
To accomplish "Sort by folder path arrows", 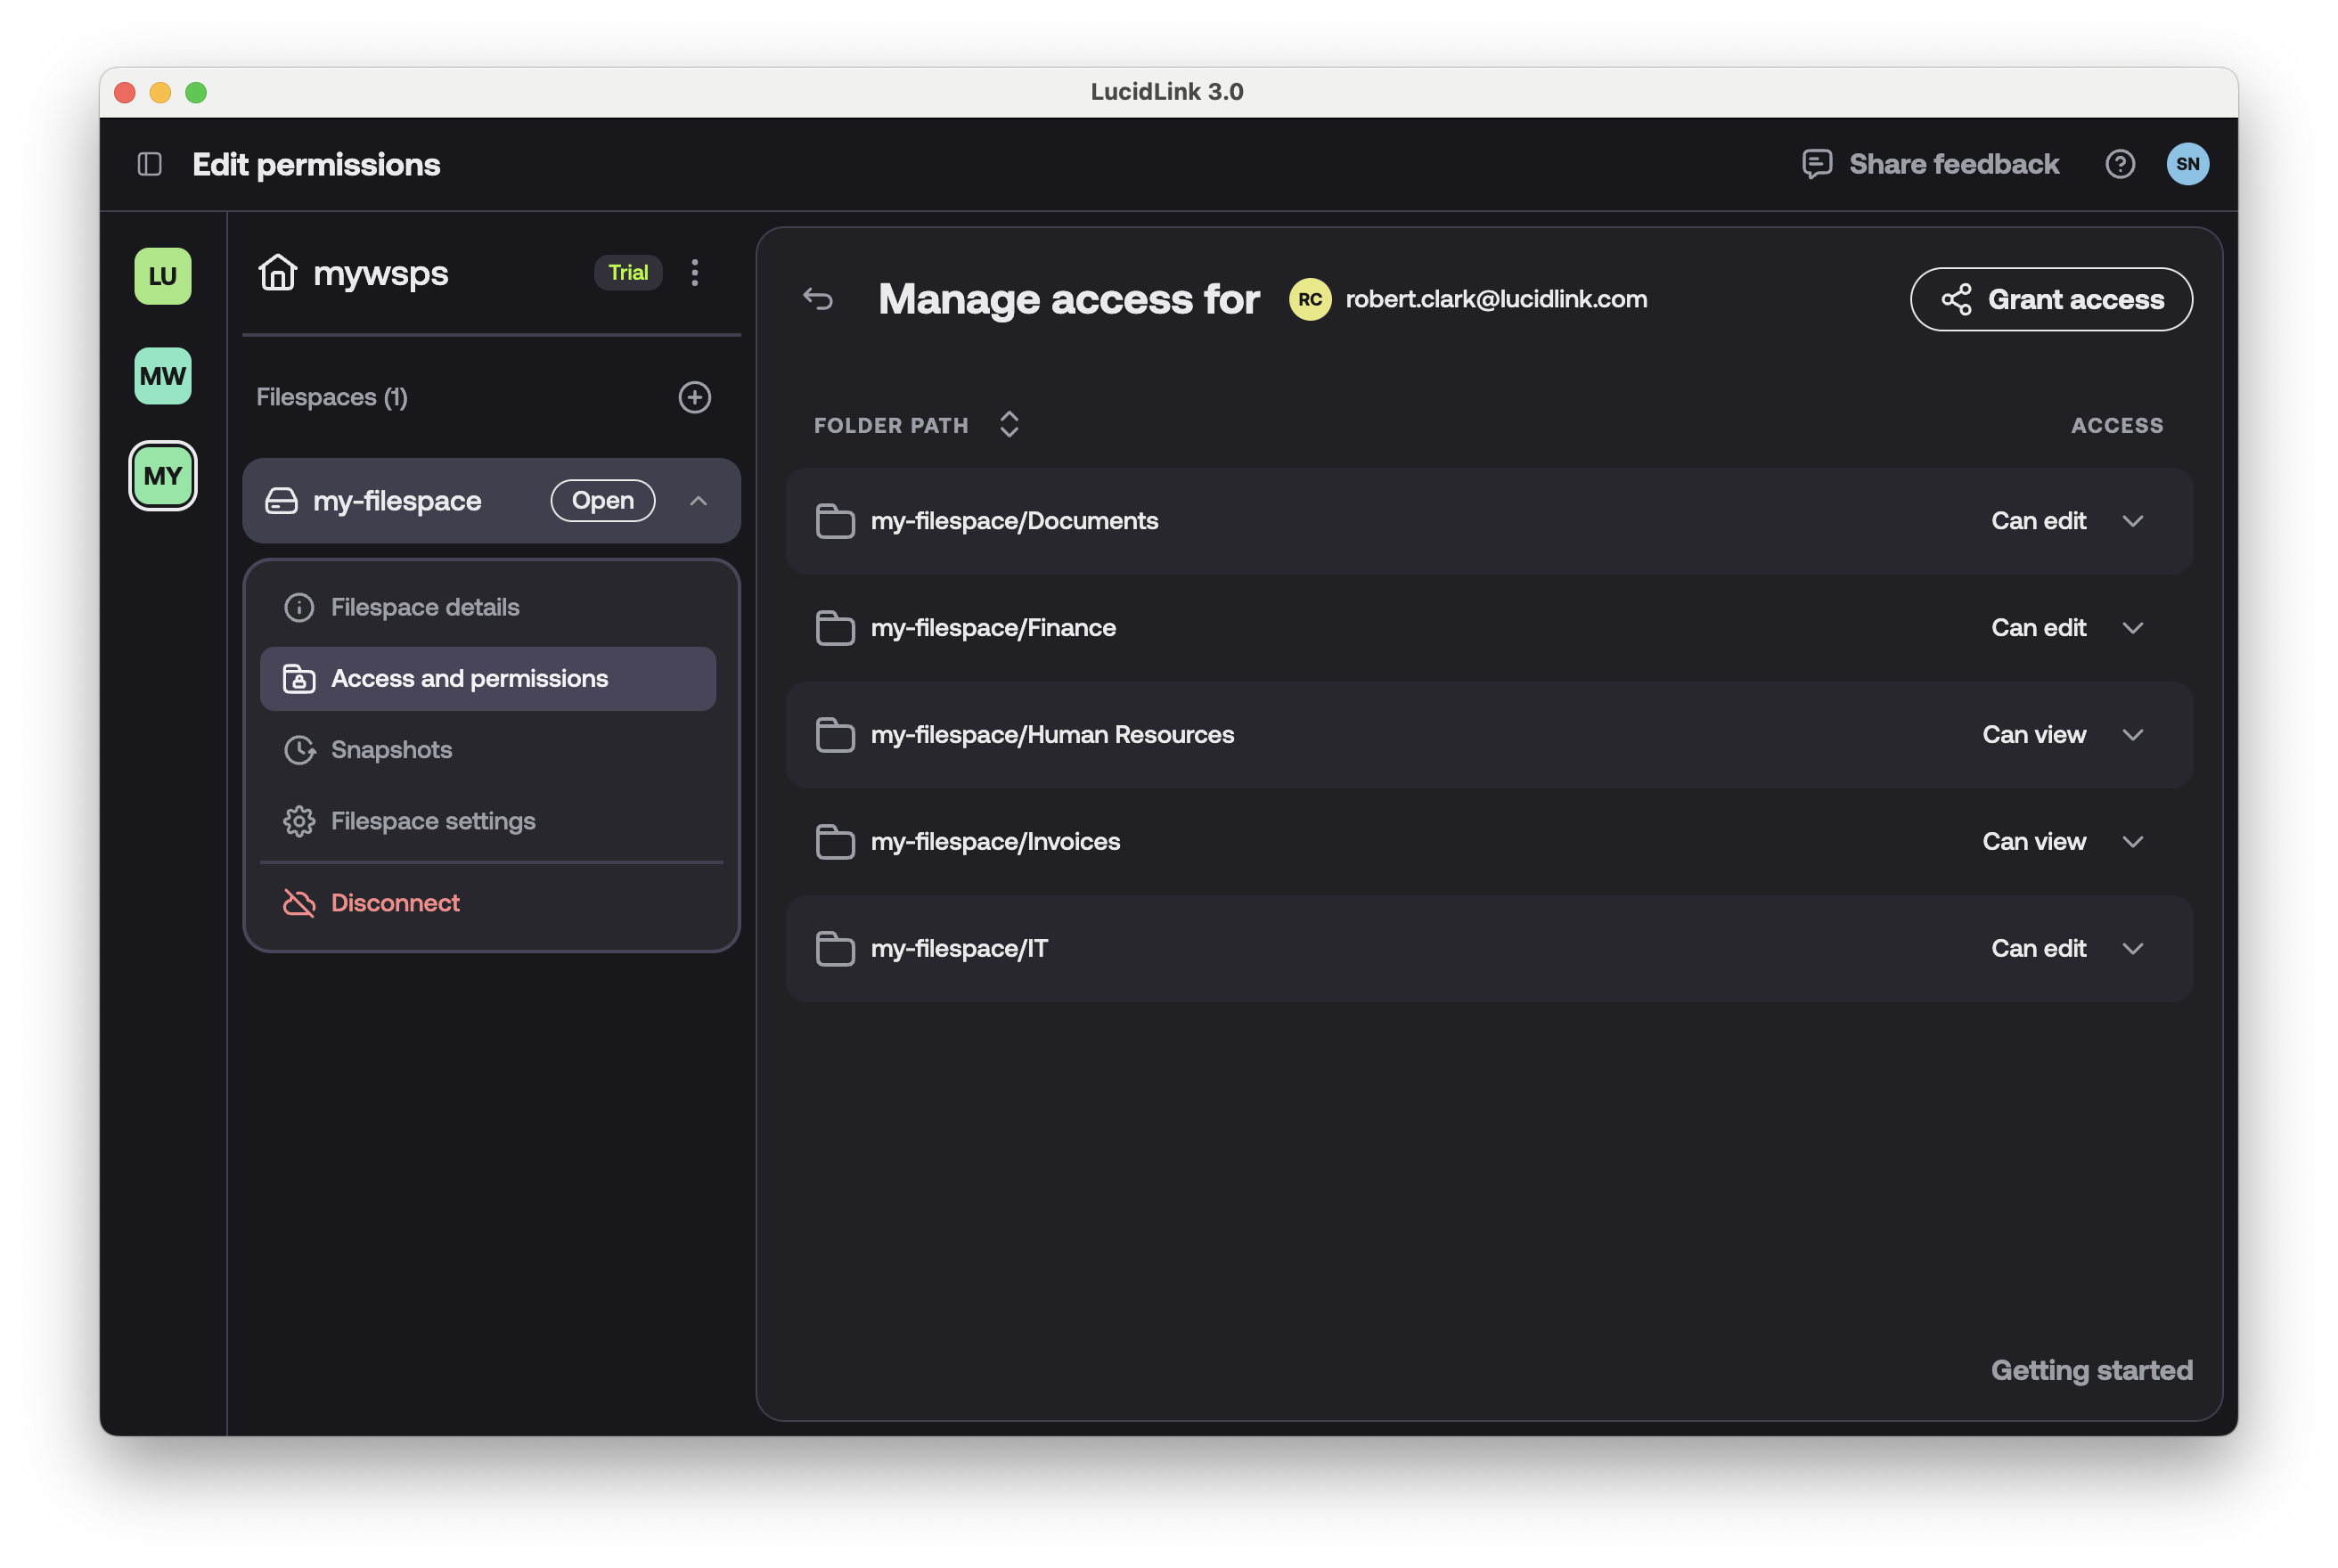I will coord(1009,424).
